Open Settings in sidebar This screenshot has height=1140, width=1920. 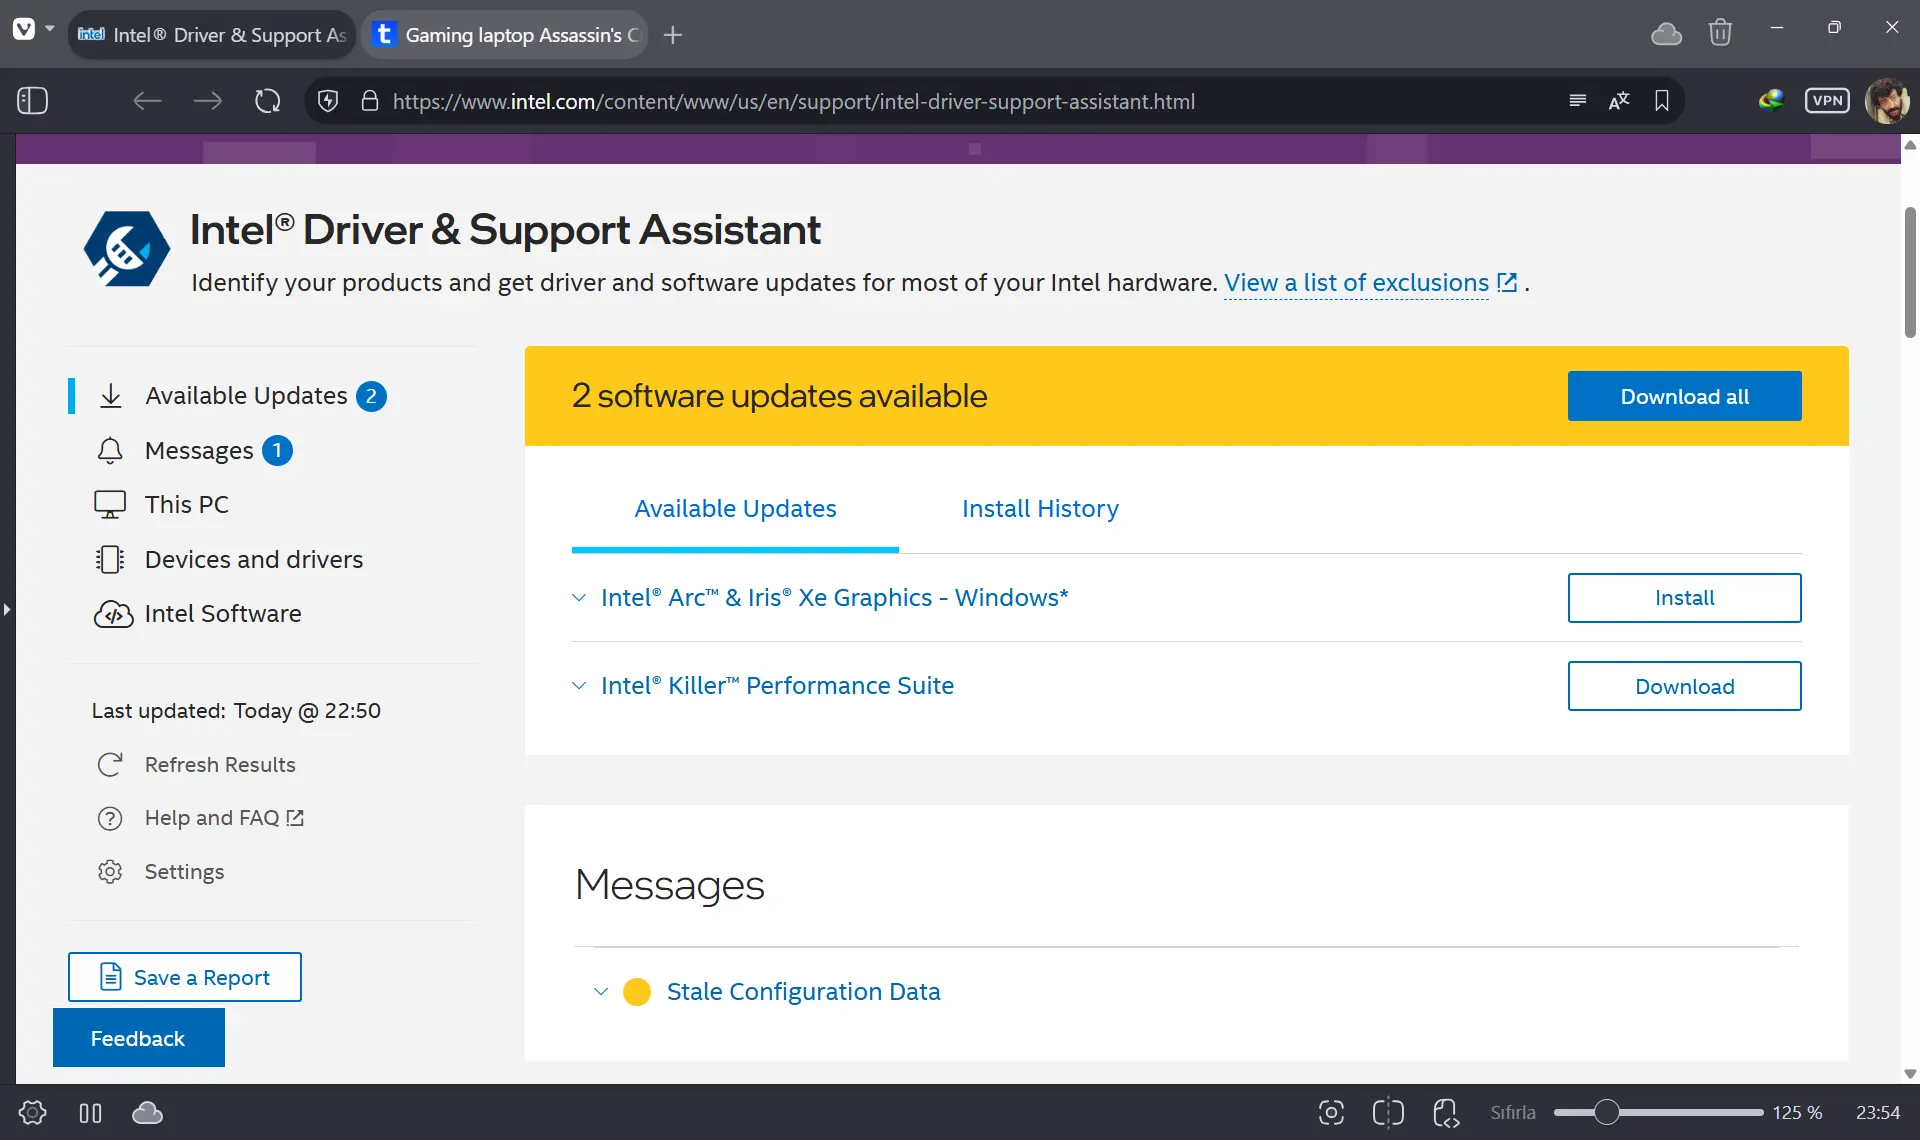pyautogui.click(x=184, y=871)
